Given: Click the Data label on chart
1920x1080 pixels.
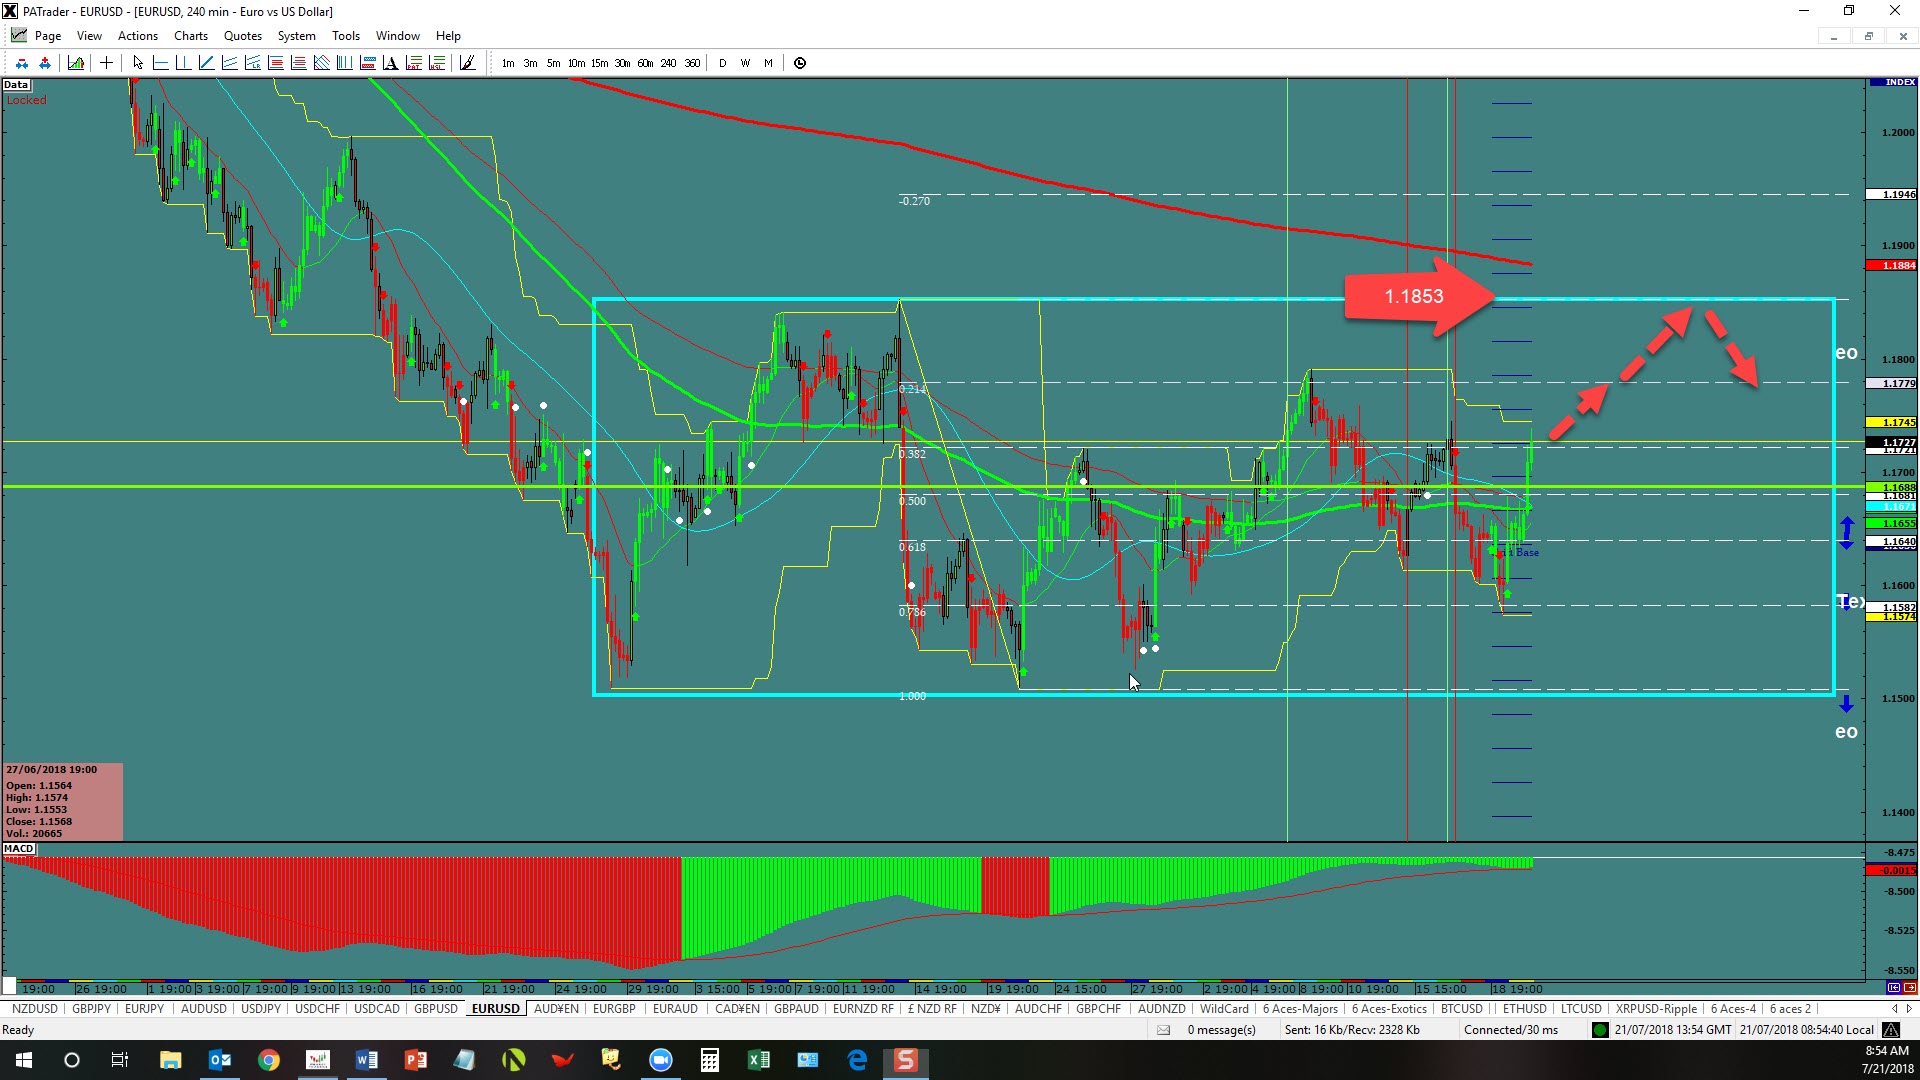Looking at the screenshot, I should [x=16, y=85].
